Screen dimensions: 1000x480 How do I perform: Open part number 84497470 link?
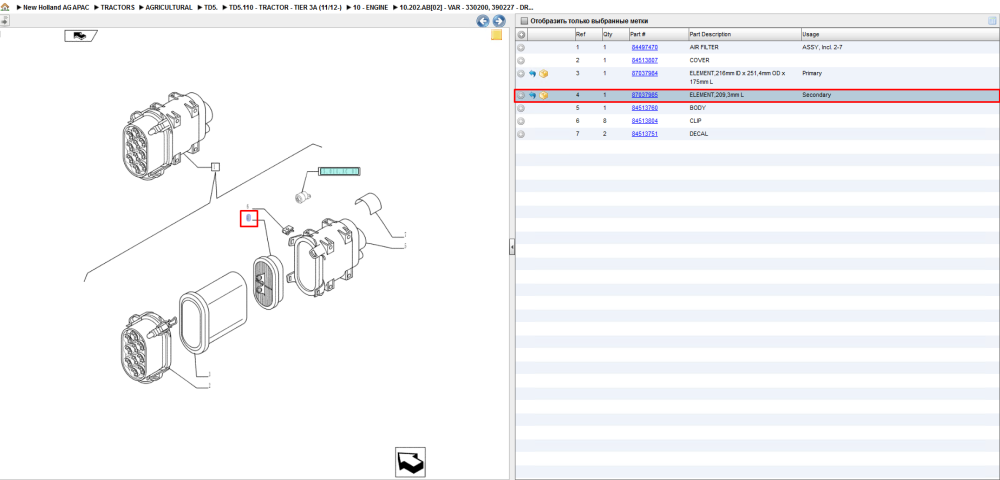coord(645,48)
